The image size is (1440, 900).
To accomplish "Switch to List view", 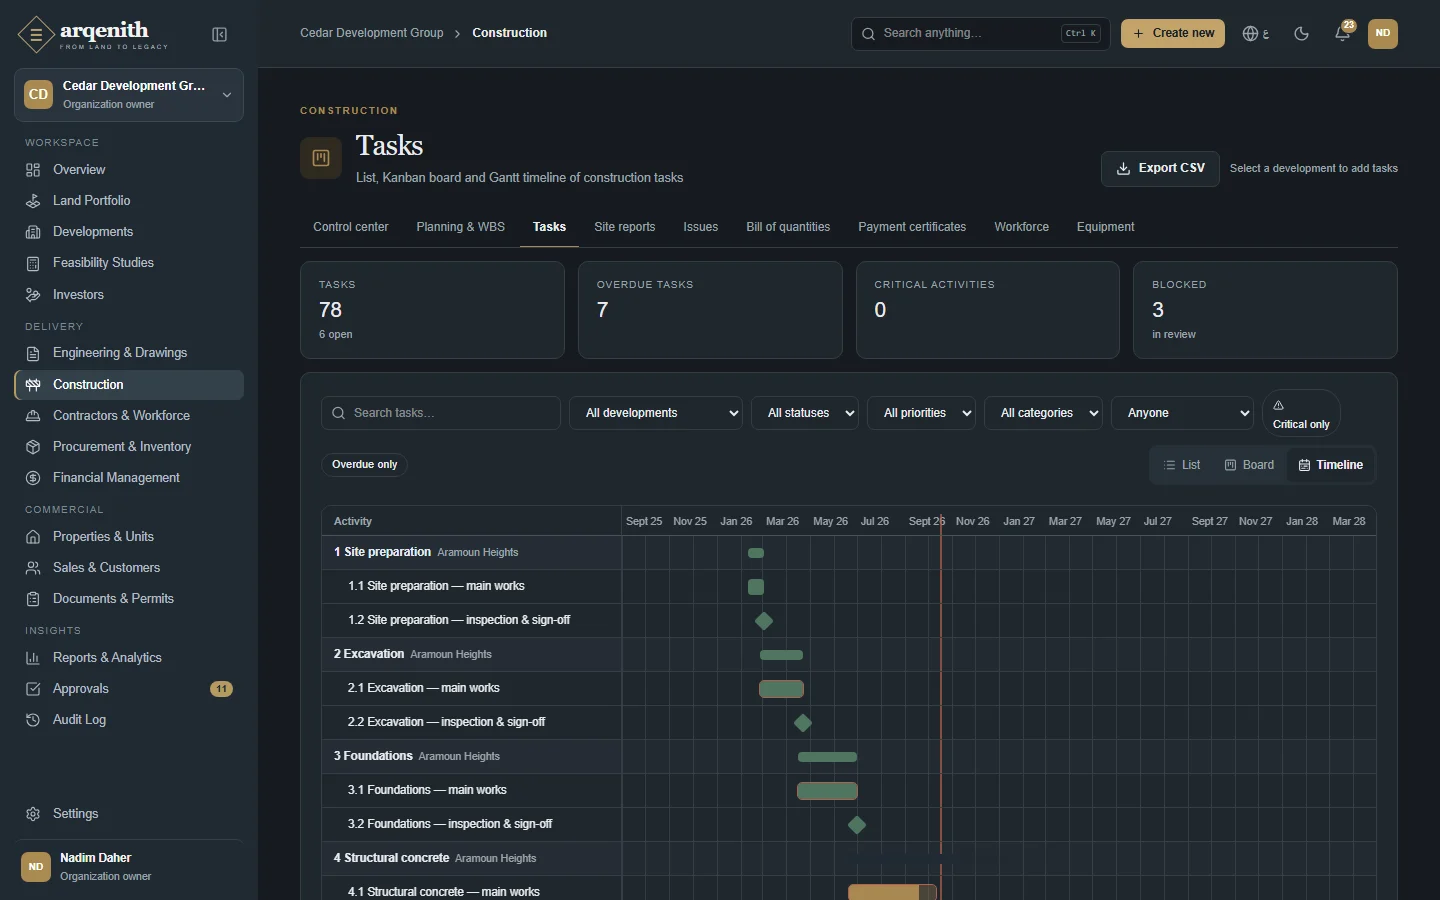I will 1182,465.
